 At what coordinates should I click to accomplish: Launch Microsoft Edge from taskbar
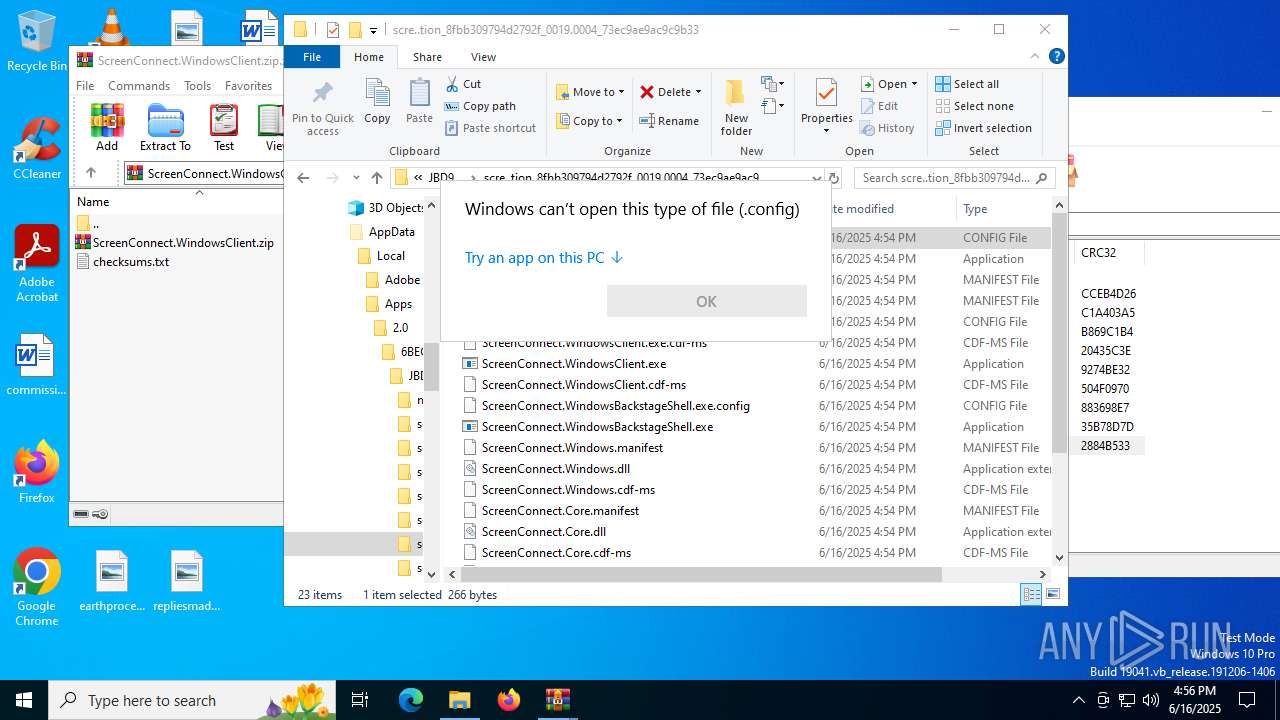click(411, 700)
